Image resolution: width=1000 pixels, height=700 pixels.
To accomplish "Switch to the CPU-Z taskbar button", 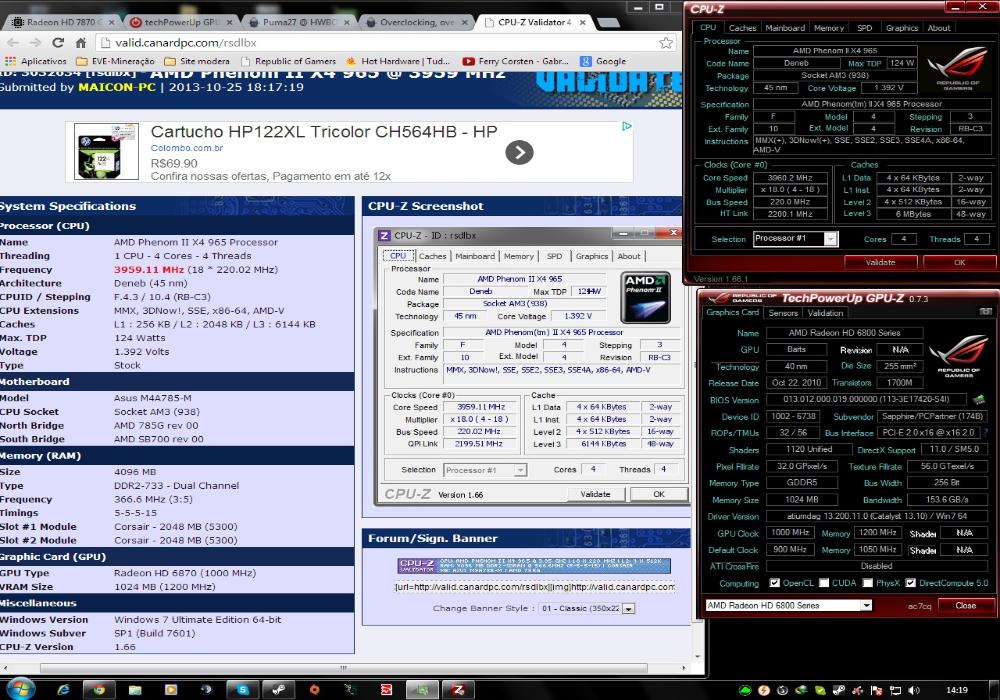I will (458, 690).
